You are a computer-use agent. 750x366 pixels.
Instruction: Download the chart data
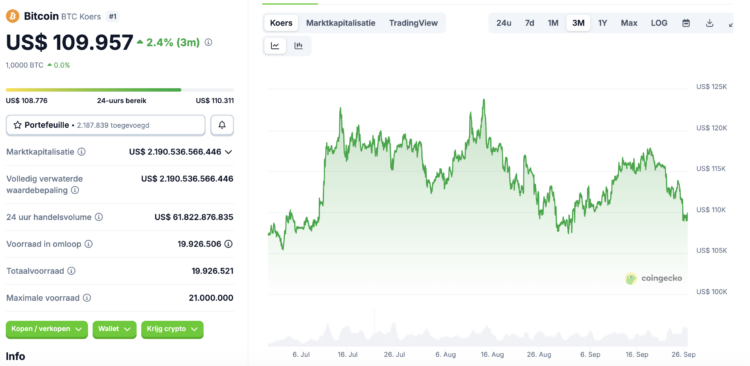coord(710,23)
